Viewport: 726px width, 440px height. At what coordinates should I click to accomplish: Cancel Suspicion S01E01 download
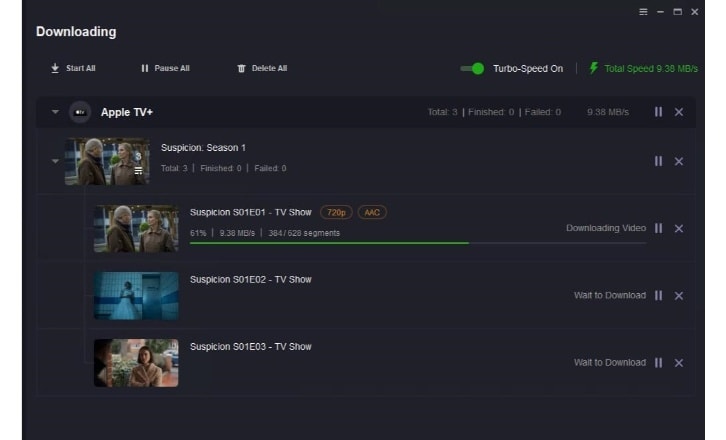click(679, 228)
